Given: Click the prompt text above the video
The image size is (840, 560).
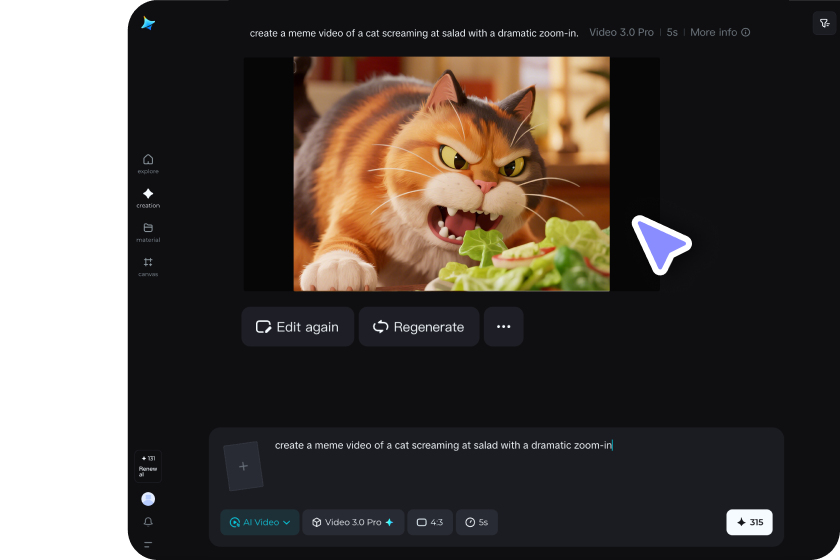Looking at the screenshot, I should [x=414, y=33].
